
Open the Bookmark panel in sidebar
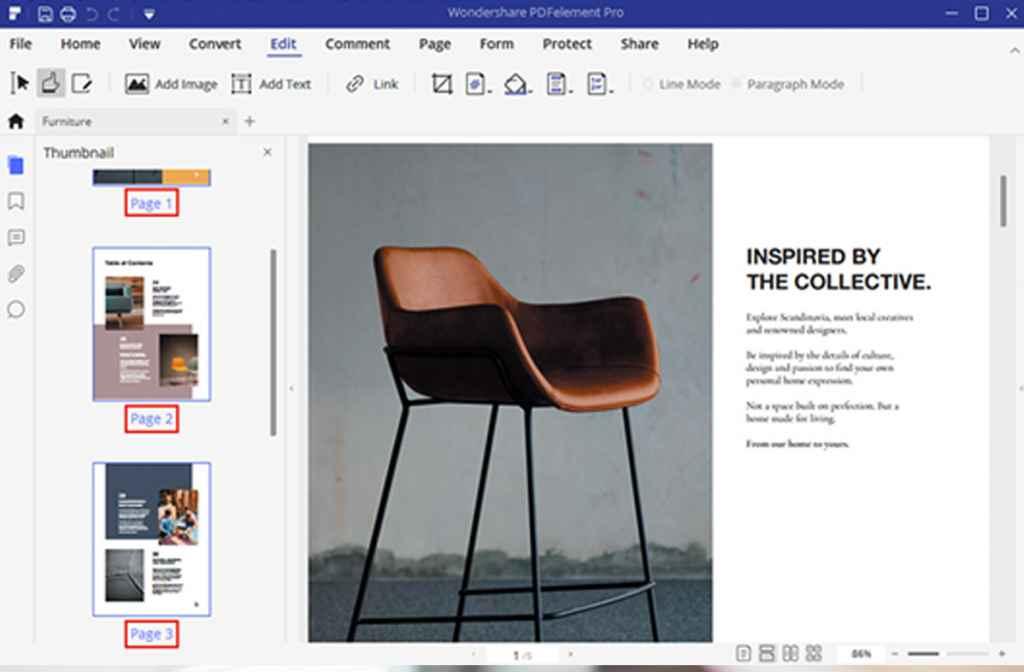[x=16, y=202]
